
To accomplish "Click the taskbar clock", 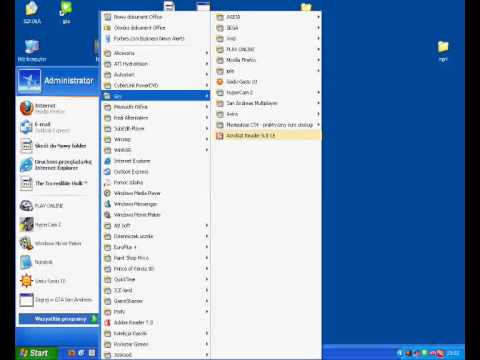I will tap(453, 353).
